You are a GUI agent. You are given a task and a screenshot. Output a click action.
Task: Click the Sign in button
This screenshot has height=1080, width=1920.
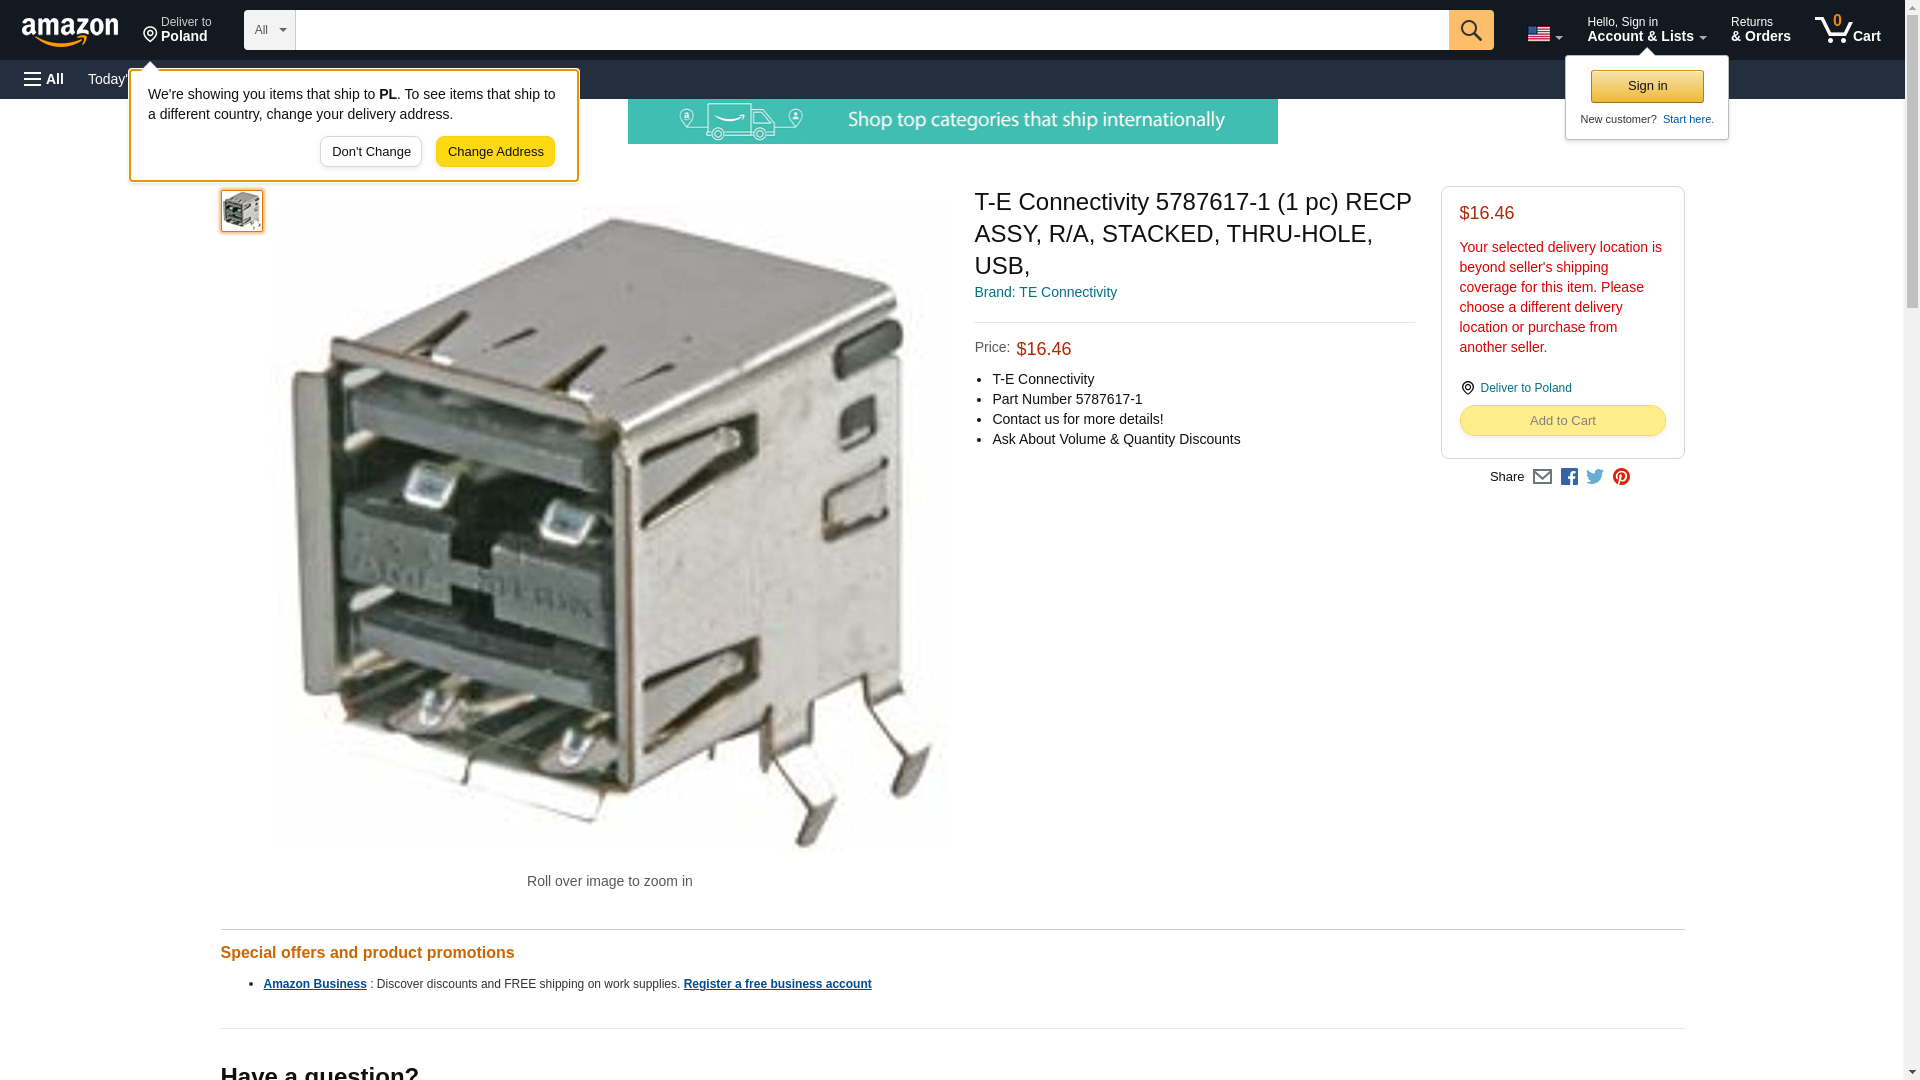1647,86
